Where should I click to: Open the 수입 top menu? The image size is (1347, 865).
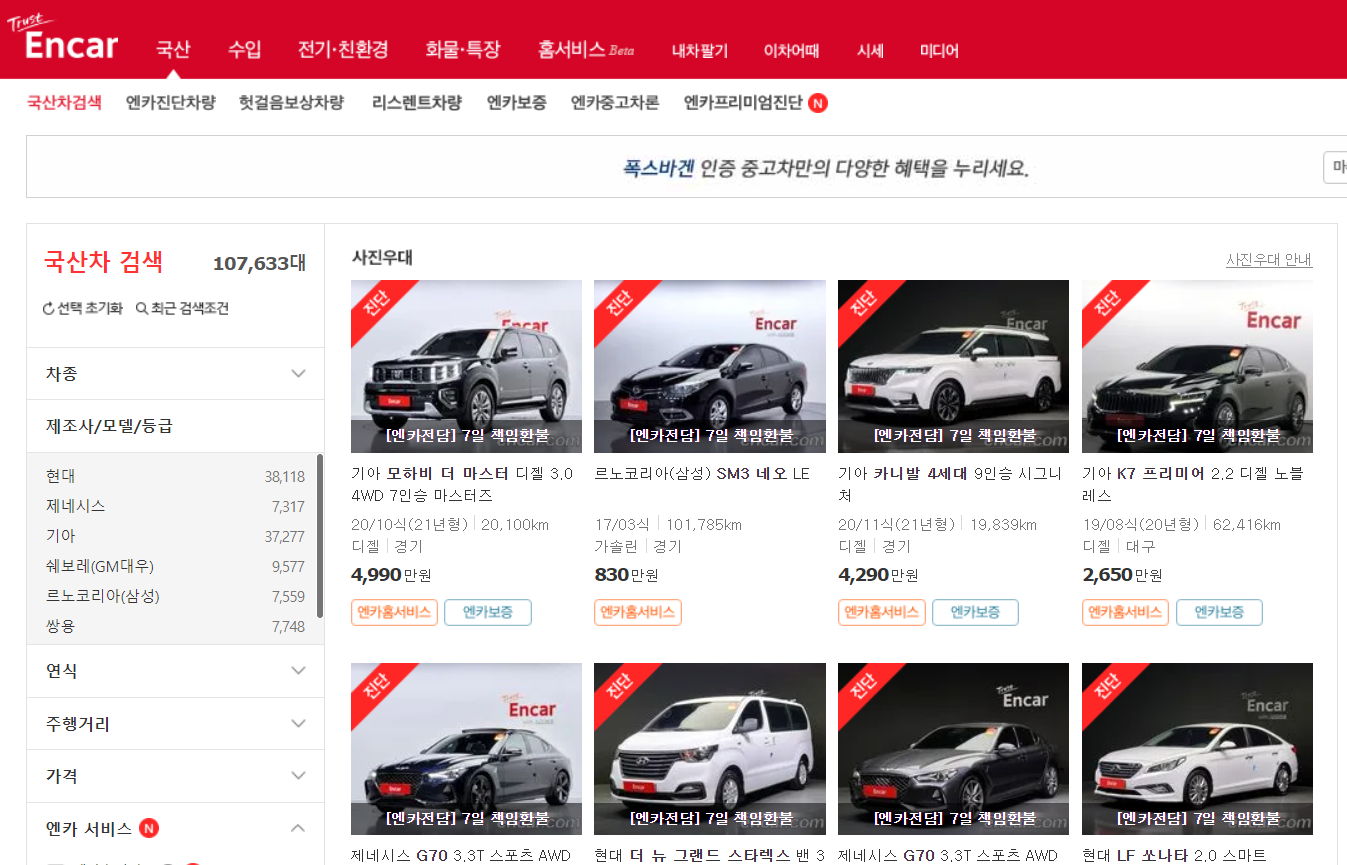click(x=244, y=49)
